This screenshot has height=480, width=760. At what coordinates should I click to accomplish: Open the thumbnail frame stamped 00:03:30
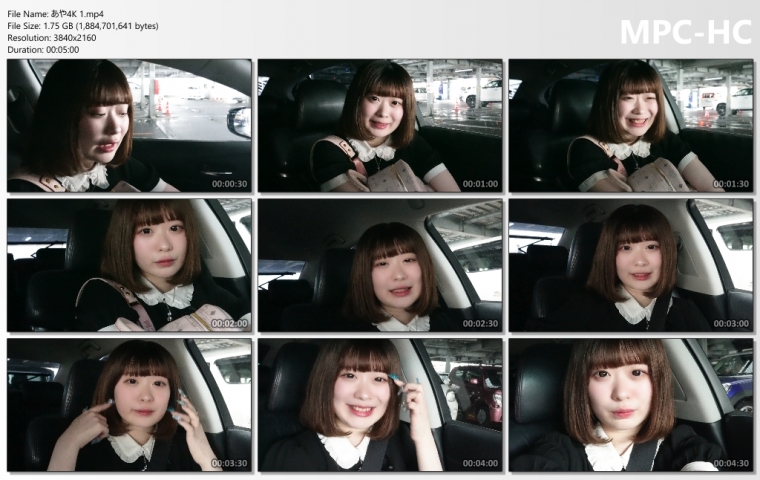coord(129,405)
